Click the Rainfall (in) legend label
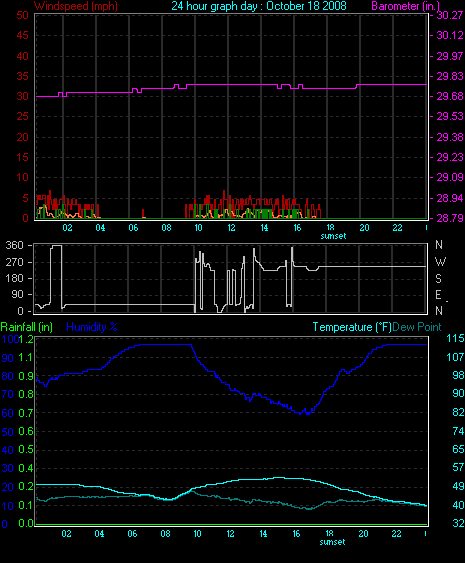Viewport: 465px width, 563px height. tap(27, 327)
